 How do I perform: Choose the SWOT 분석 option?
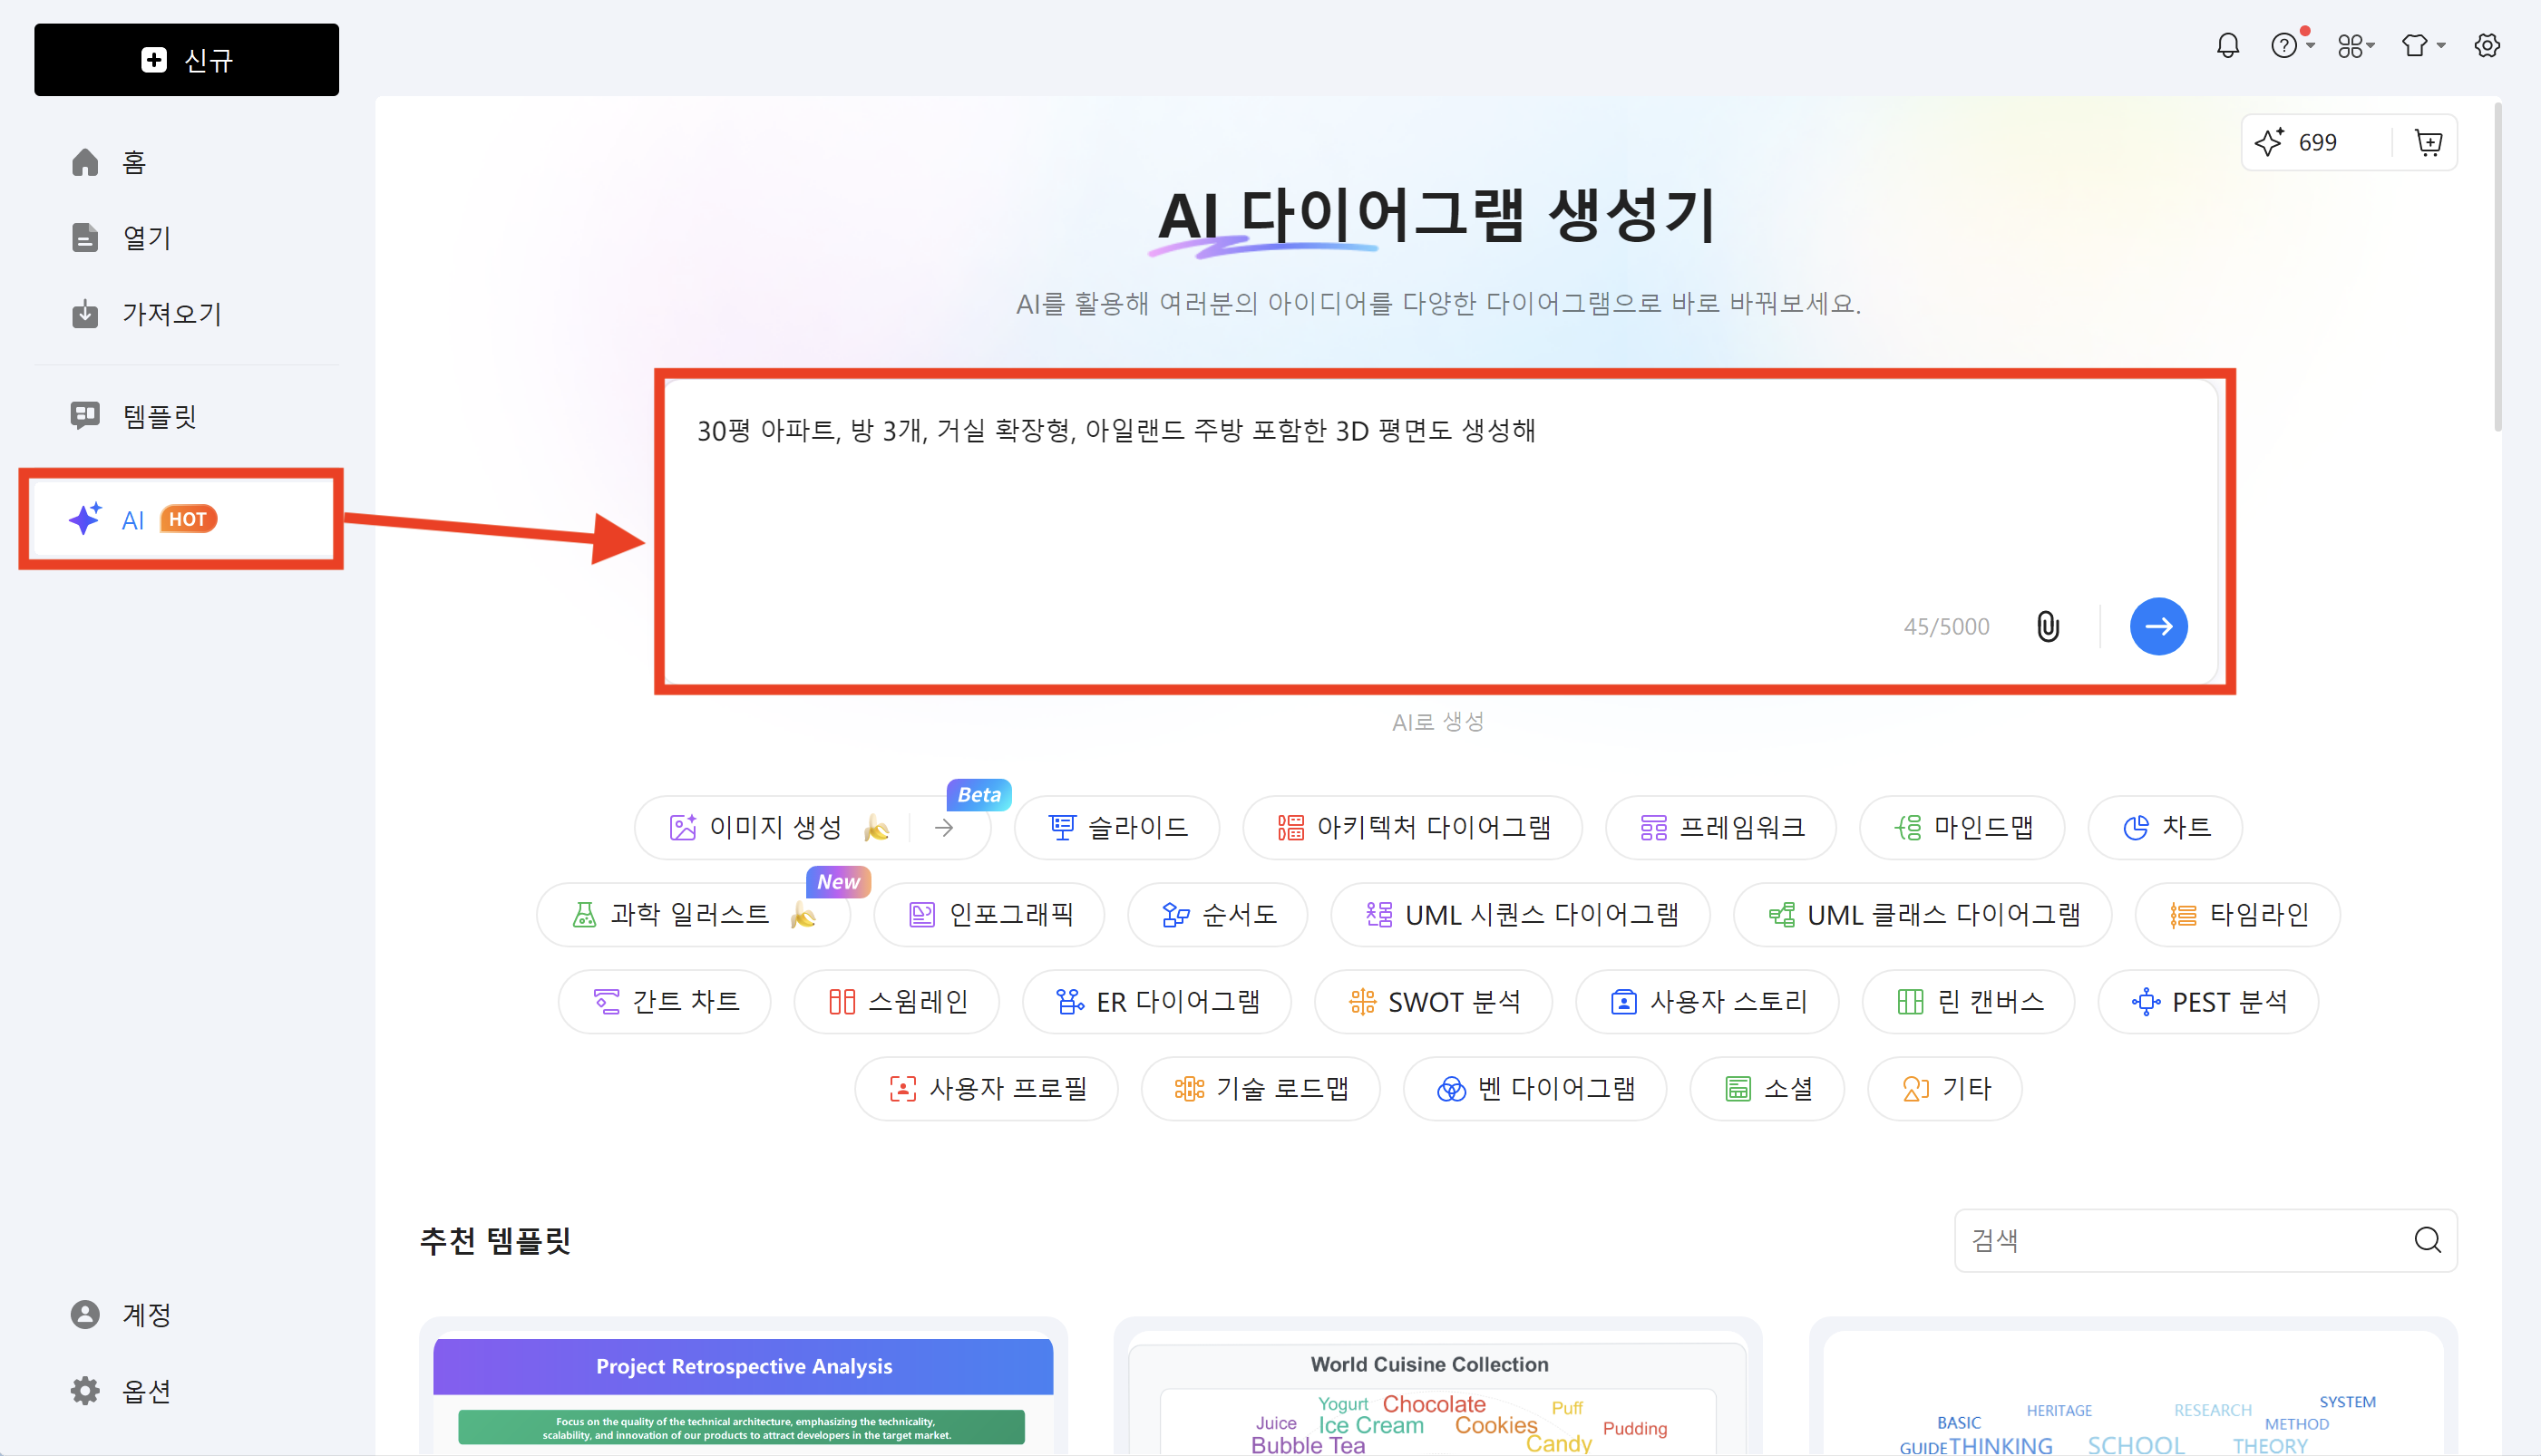[1433, 1002]
